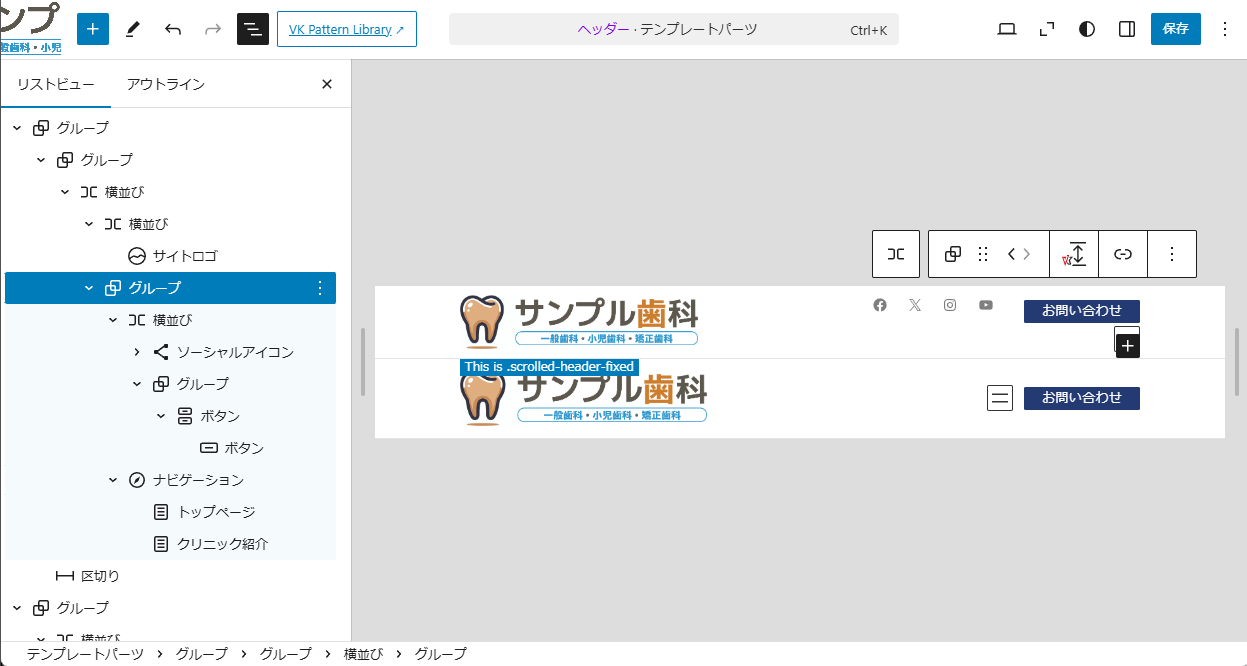The height and width of the screenshot is (666, 1247).
Task: Toggle fullscreen zoom-out view
Action: point(1047,29)
